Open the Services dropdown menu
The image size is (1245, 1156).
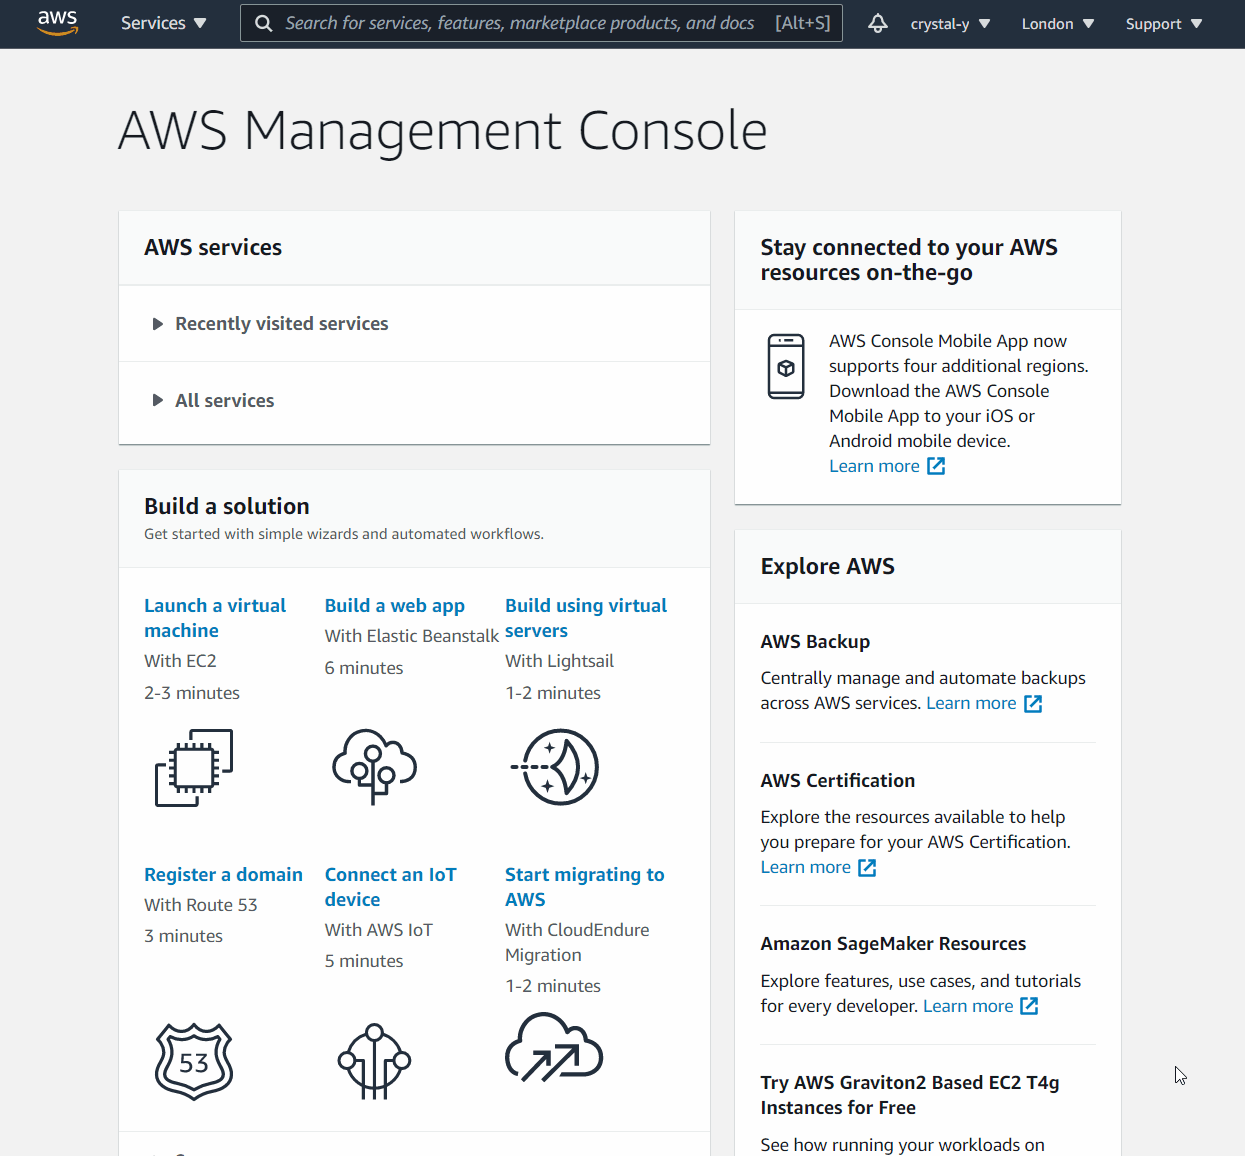[163, 23]
